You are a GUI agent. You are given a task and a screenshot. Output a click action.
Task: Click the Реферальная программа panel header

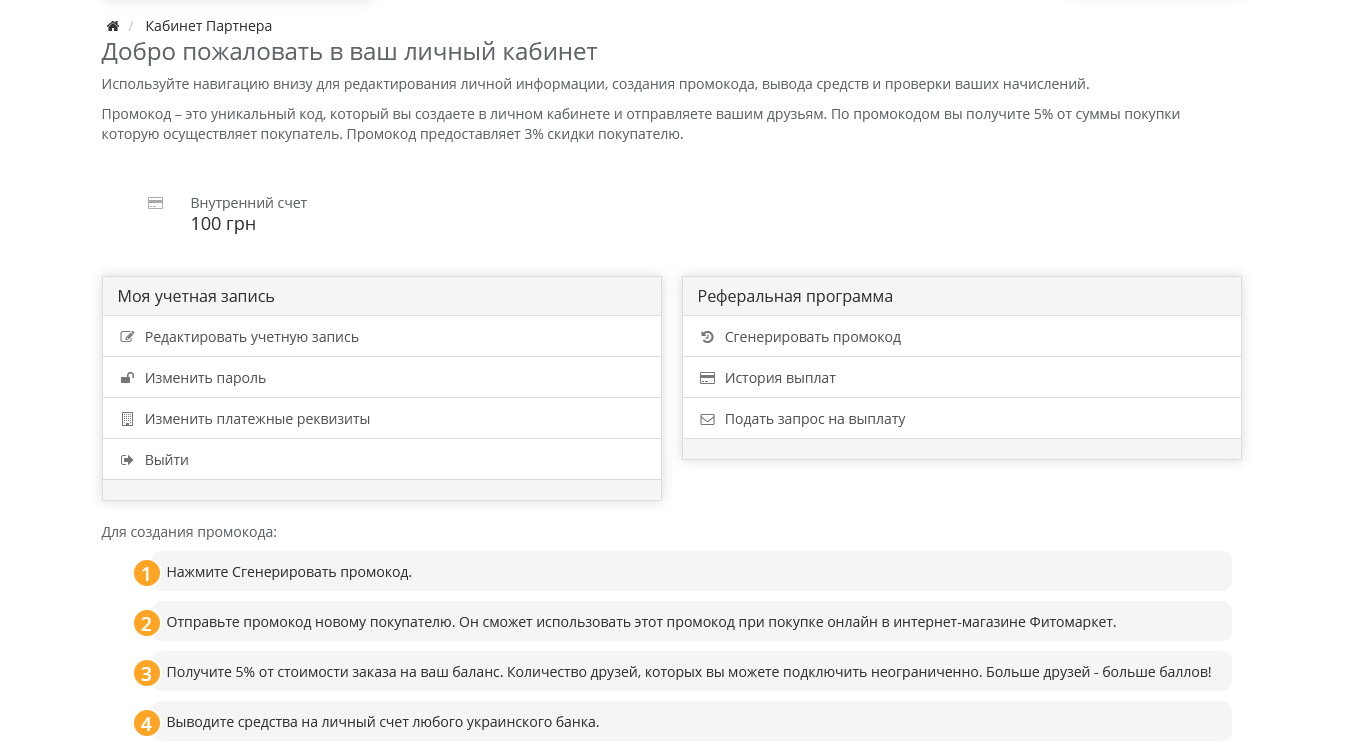tap(962, 296)
